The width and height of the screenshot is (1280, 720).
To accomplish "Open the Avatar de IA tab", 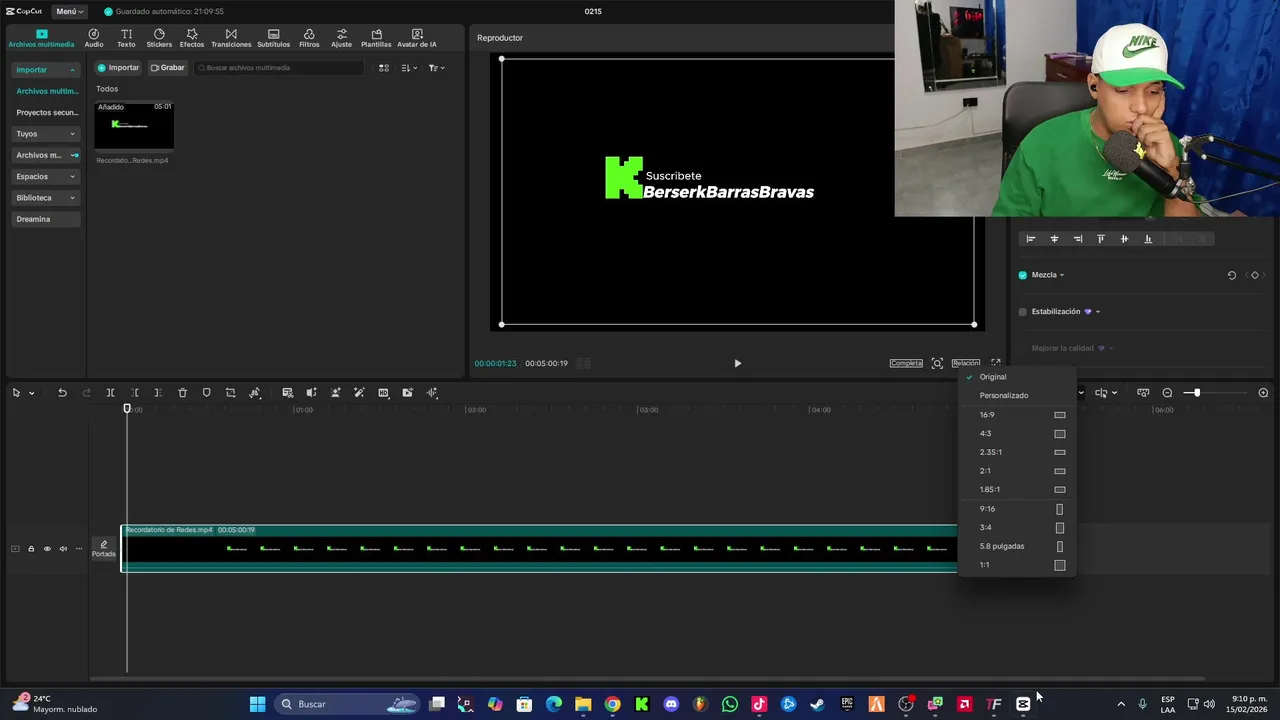I will point(417,38).
